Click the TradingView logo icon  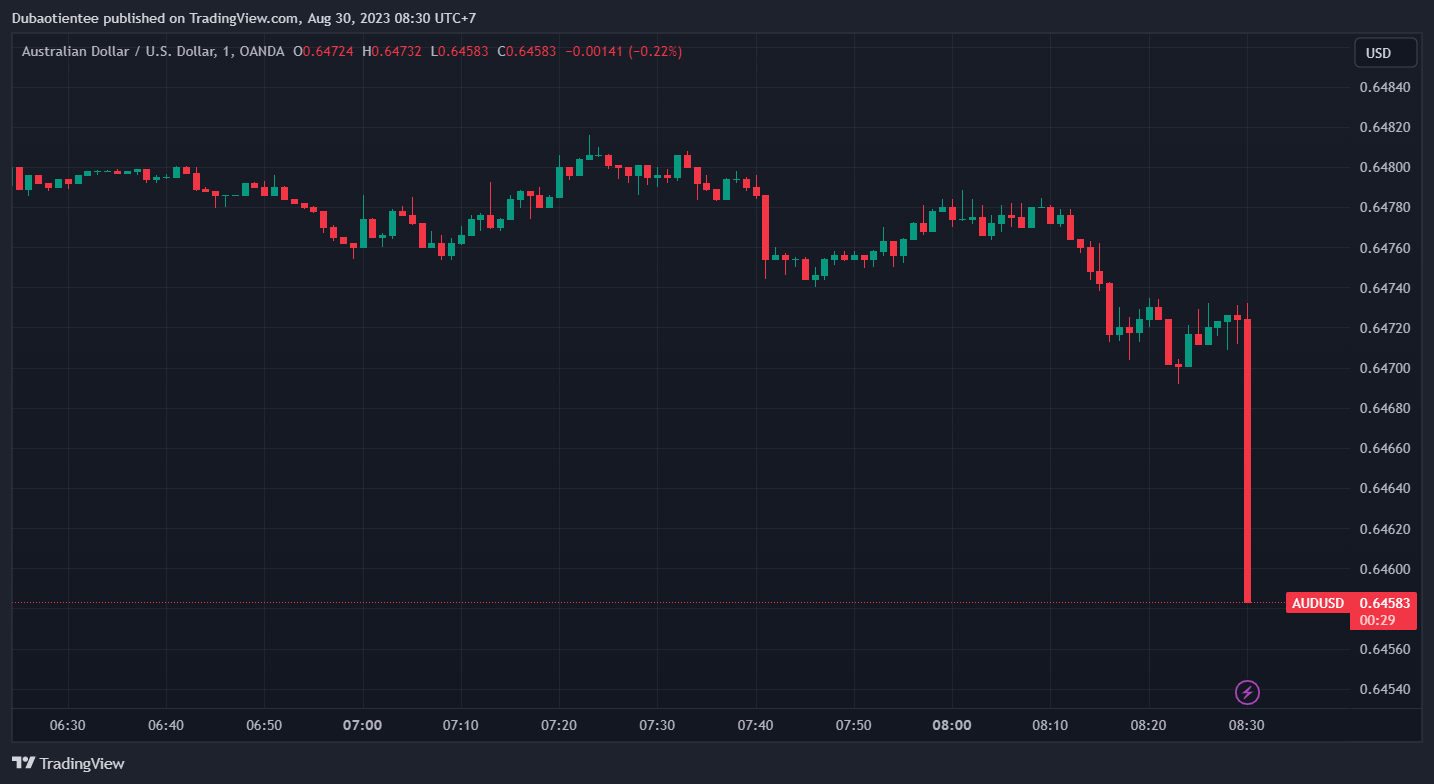pos(24,763)
